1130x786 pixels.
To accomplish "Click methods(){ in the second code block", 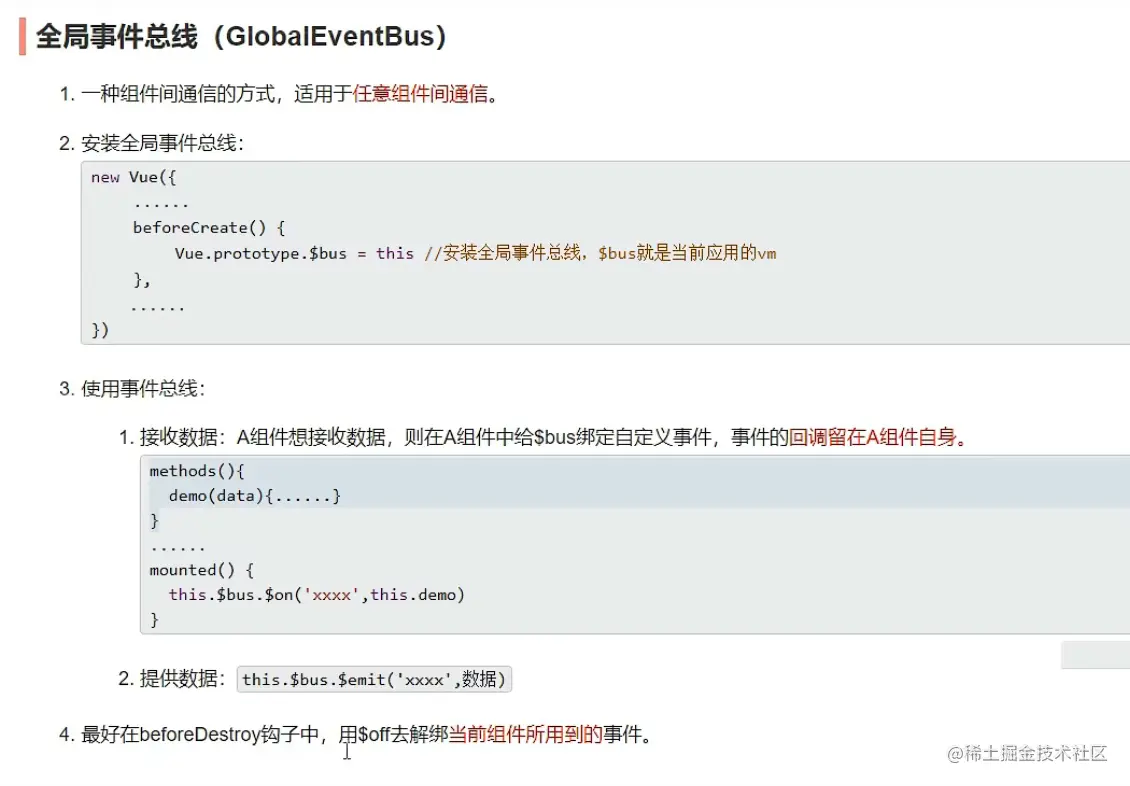I will coord(197,471).
